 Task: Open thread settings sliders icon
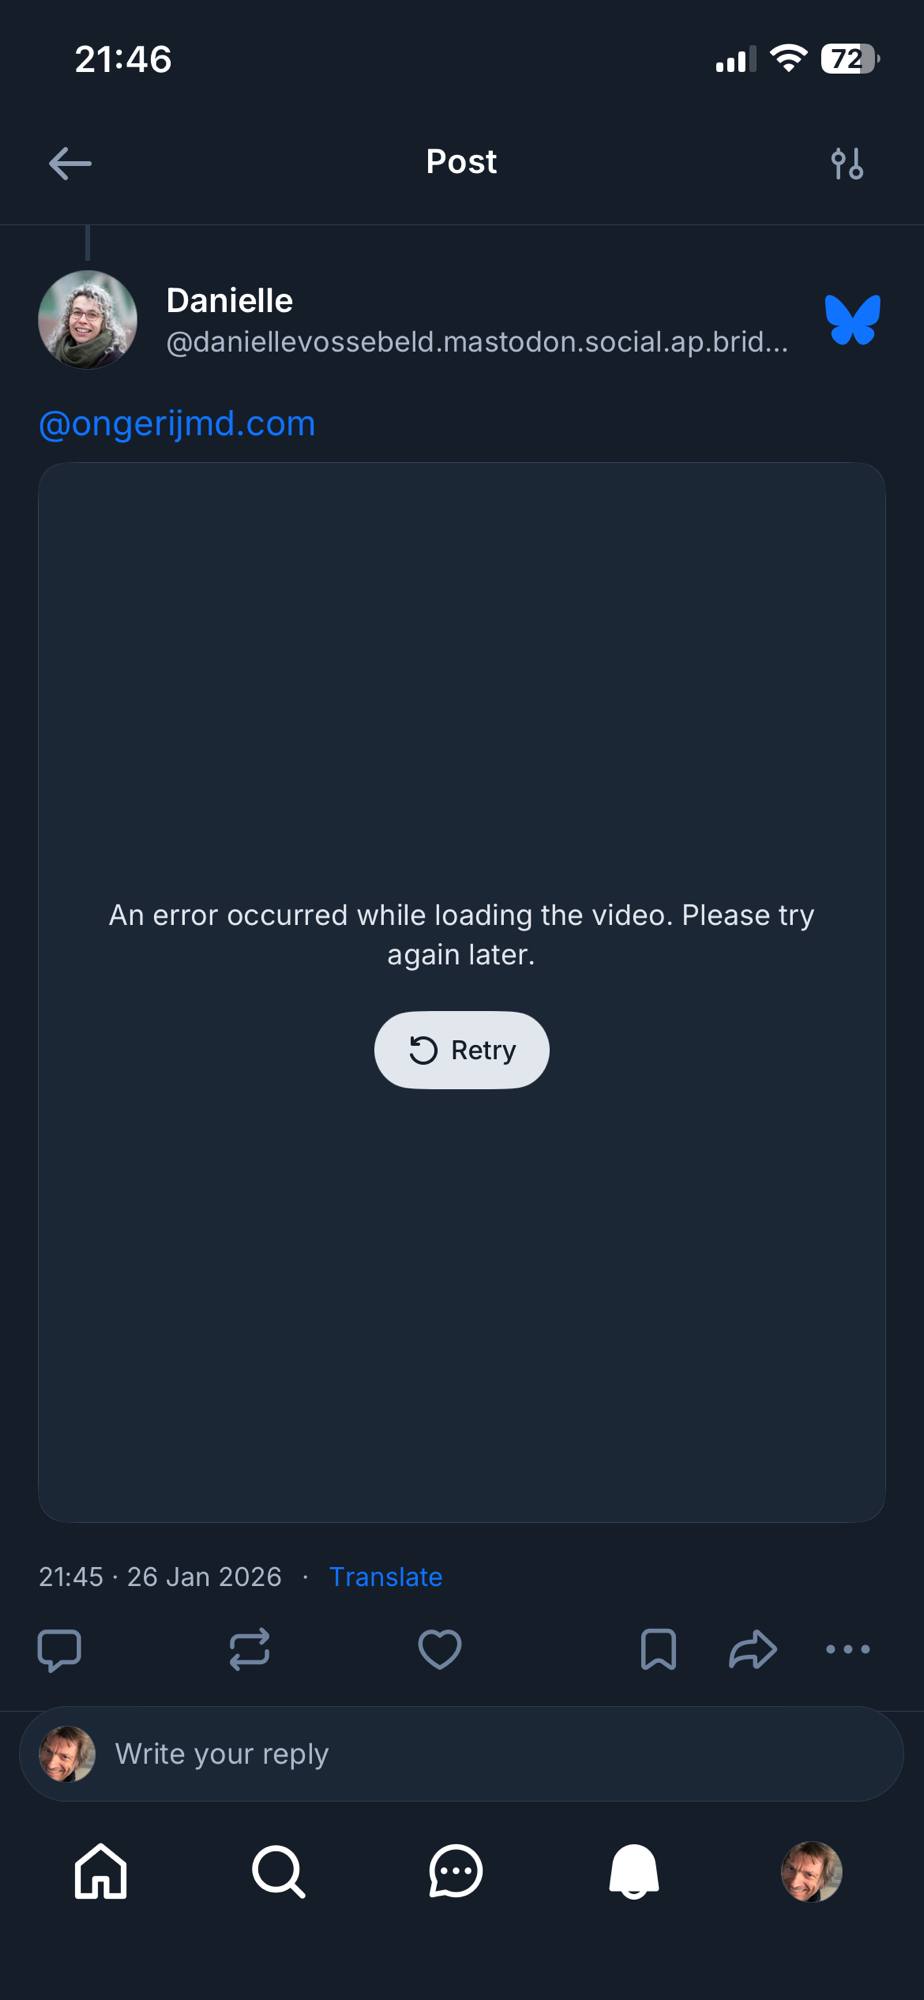click(x=847, y=163)
